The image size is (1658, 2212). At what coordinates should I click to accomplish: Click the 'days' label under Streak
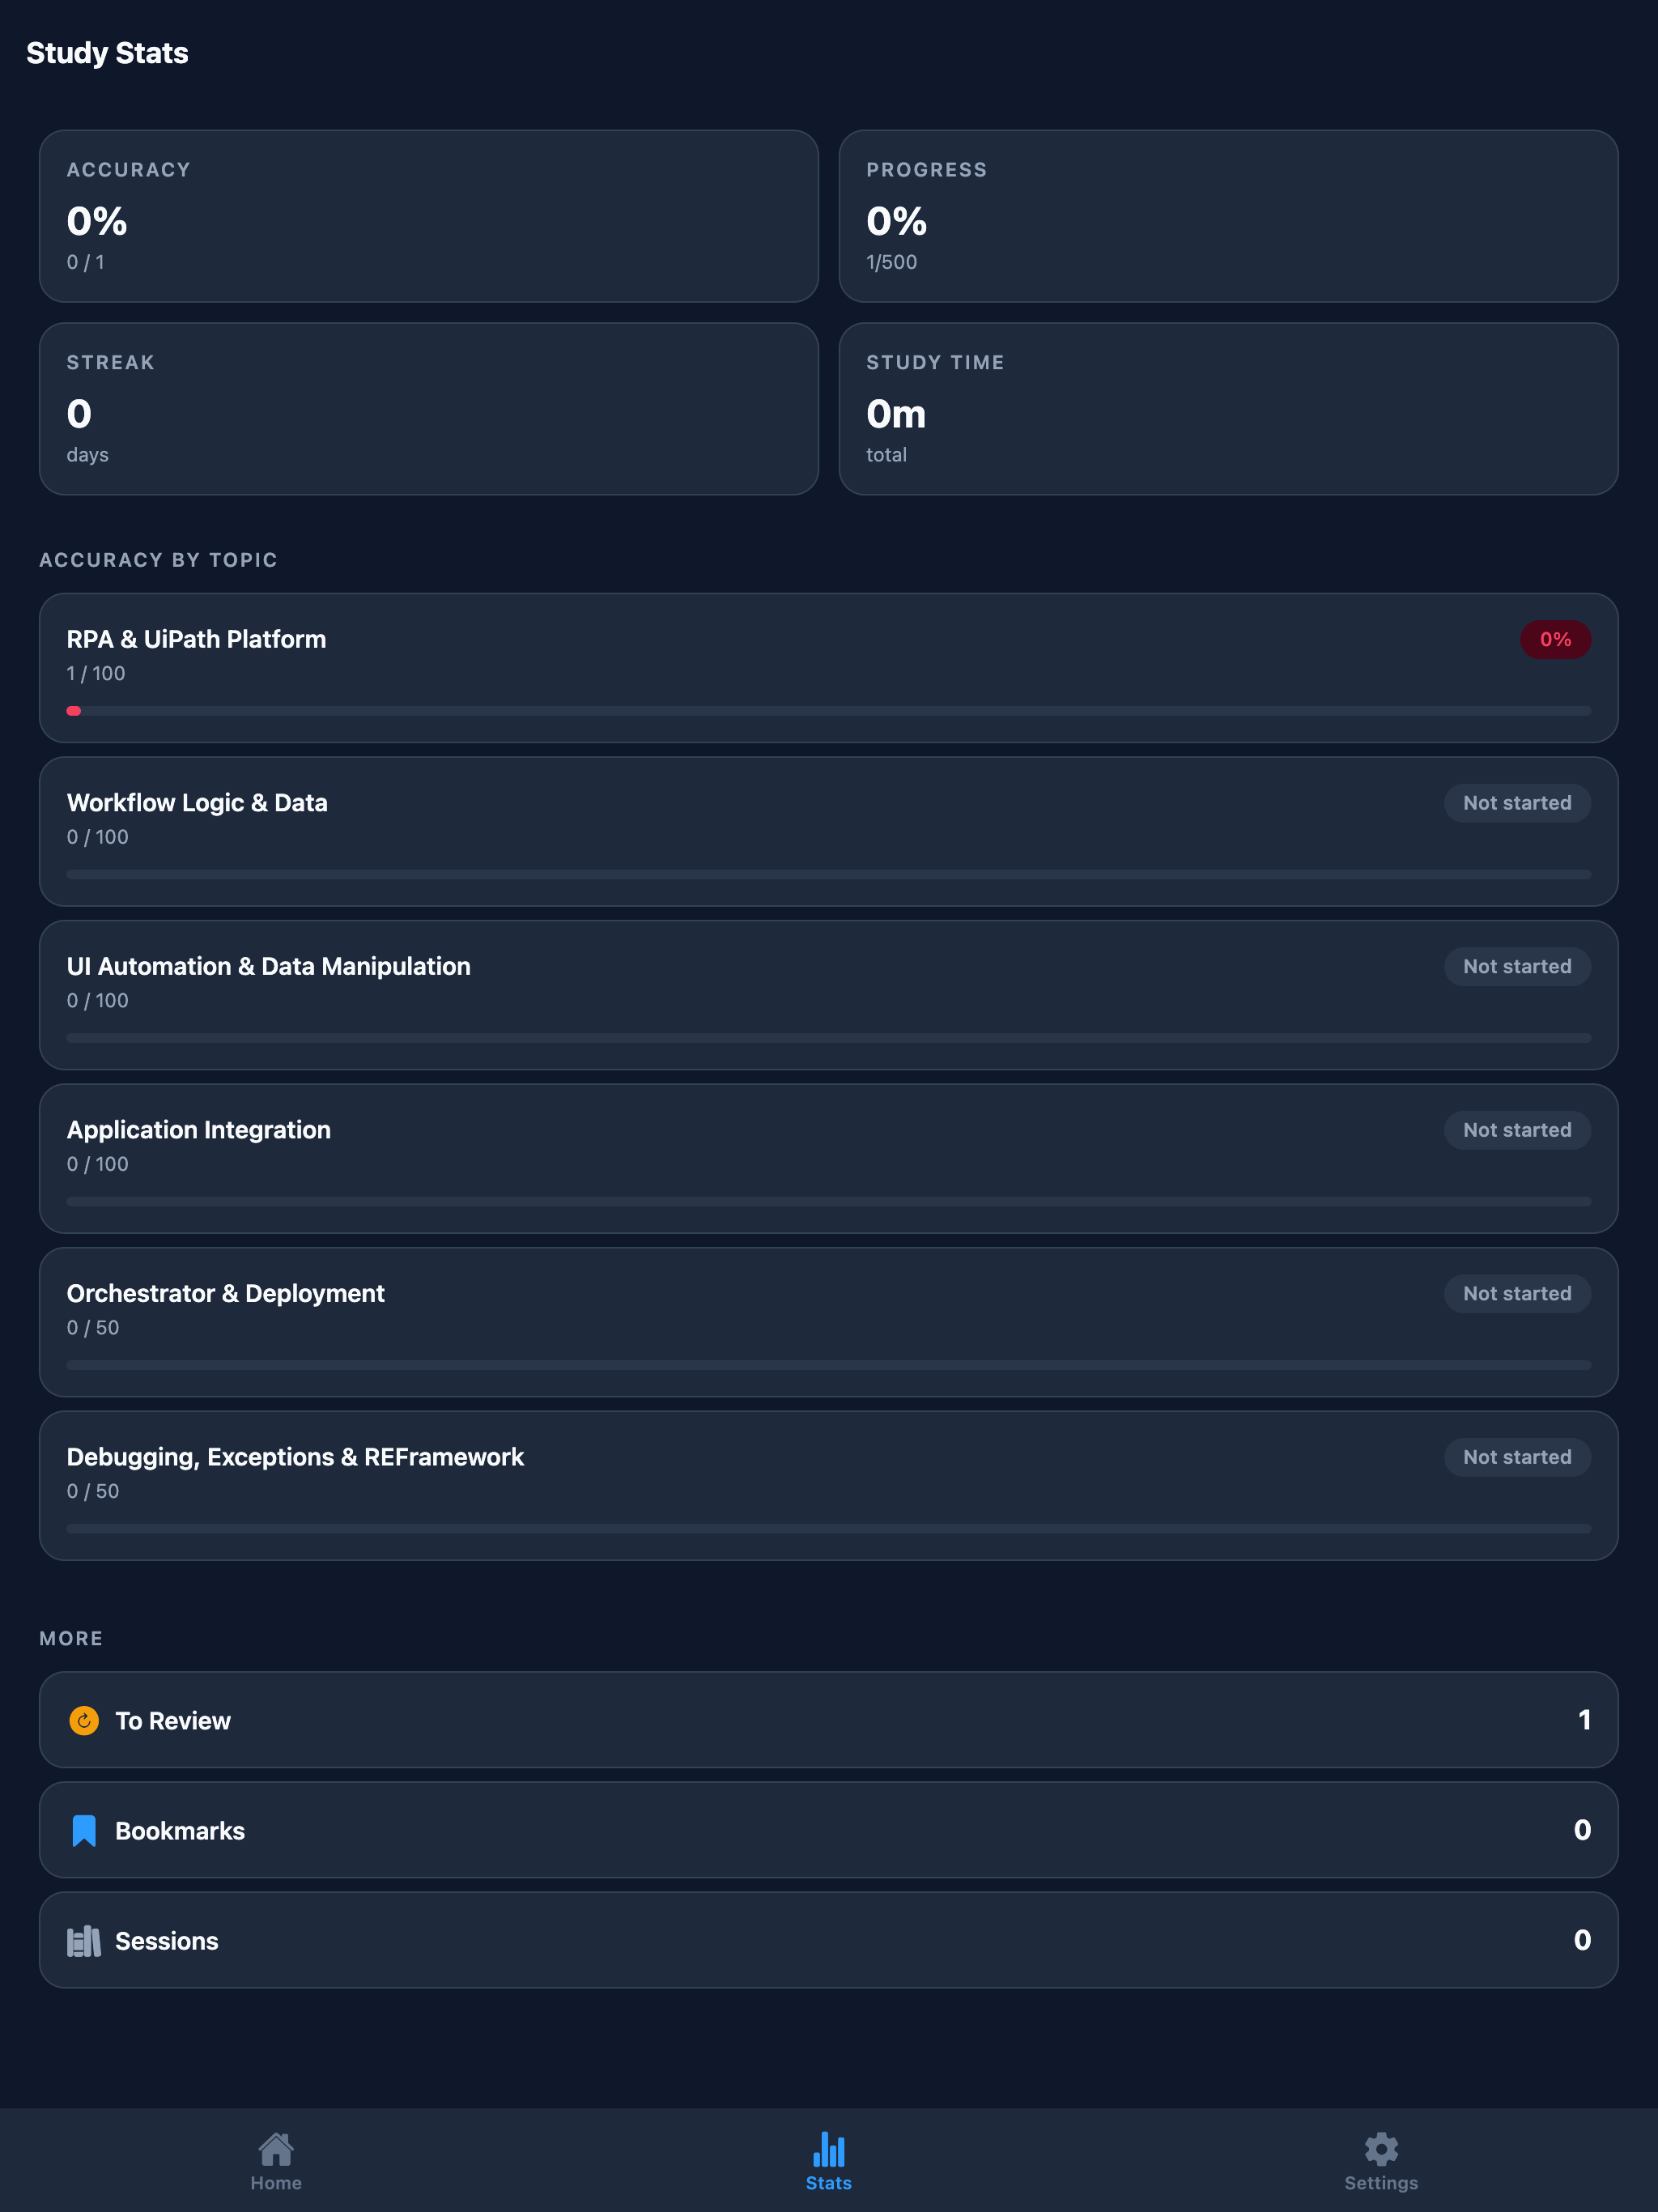(x=88, y=455)
